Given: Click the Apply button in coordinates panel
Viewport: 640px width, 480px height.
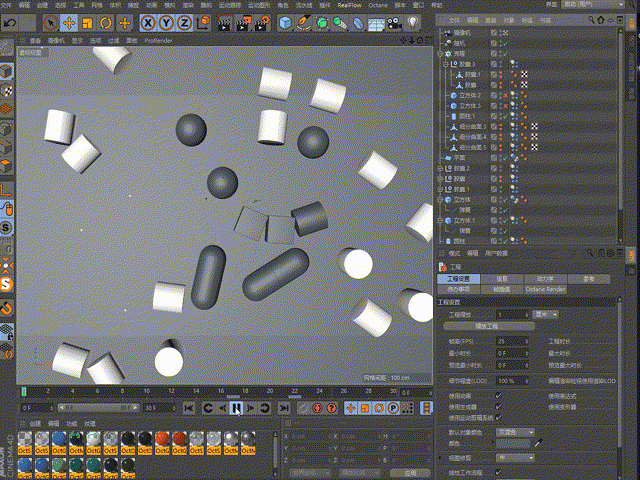Looking at the screenshot, I should click(x=410, y=473).
